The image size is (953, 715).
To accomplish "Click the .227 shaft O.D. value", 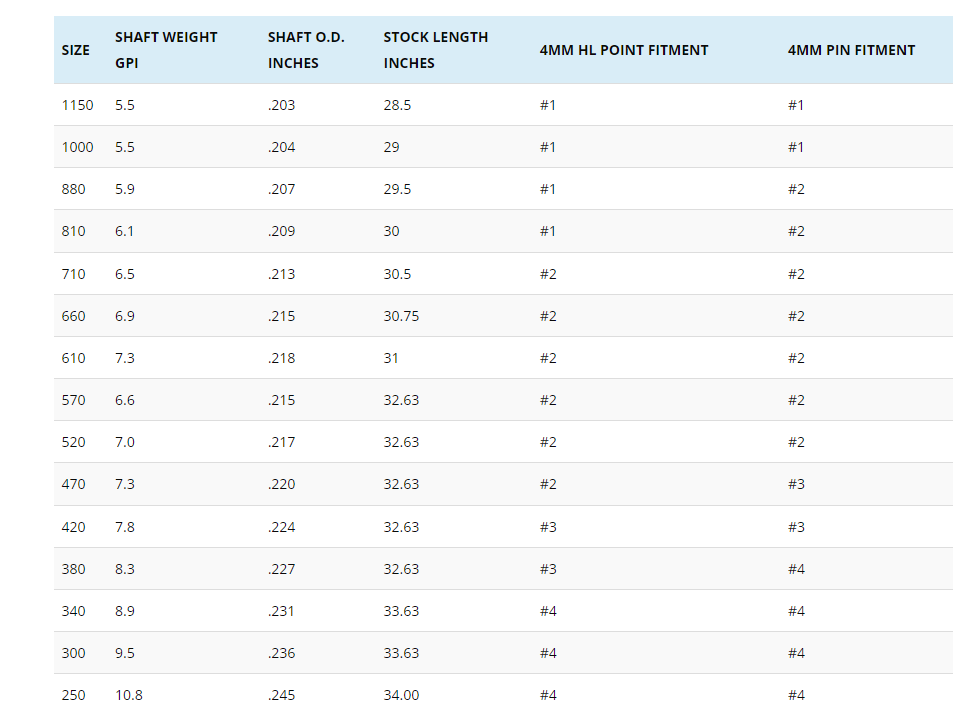I will tap(282, 569).
